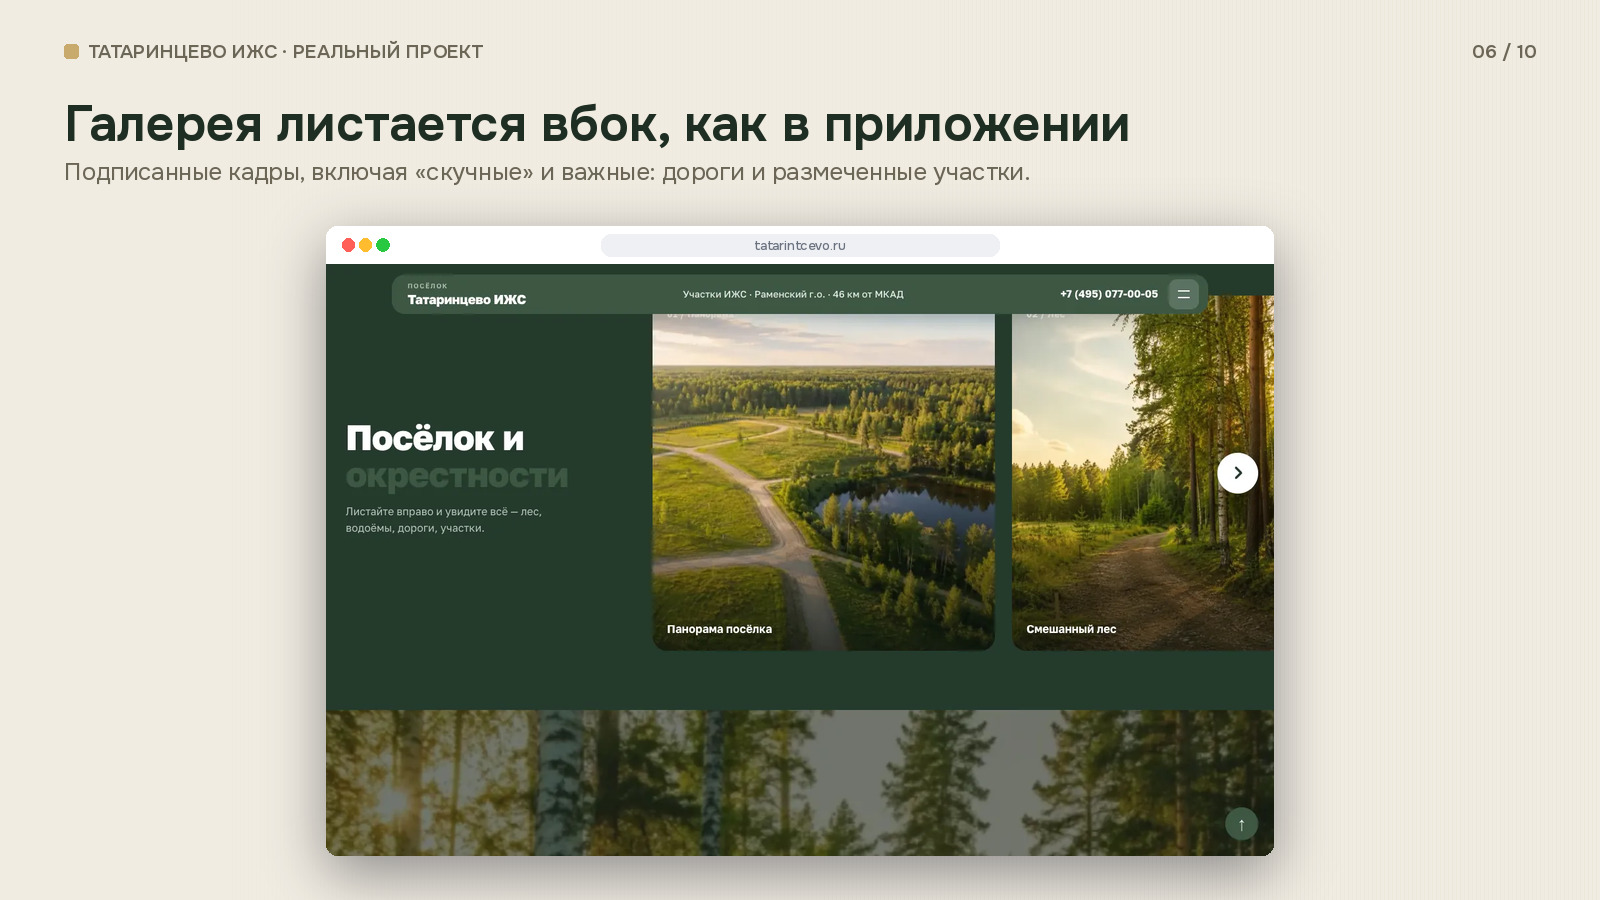This screenshot has height=900, width=1600.
Task: Click the Татаринцево ИЖС site logo
Action: (466, 294)
